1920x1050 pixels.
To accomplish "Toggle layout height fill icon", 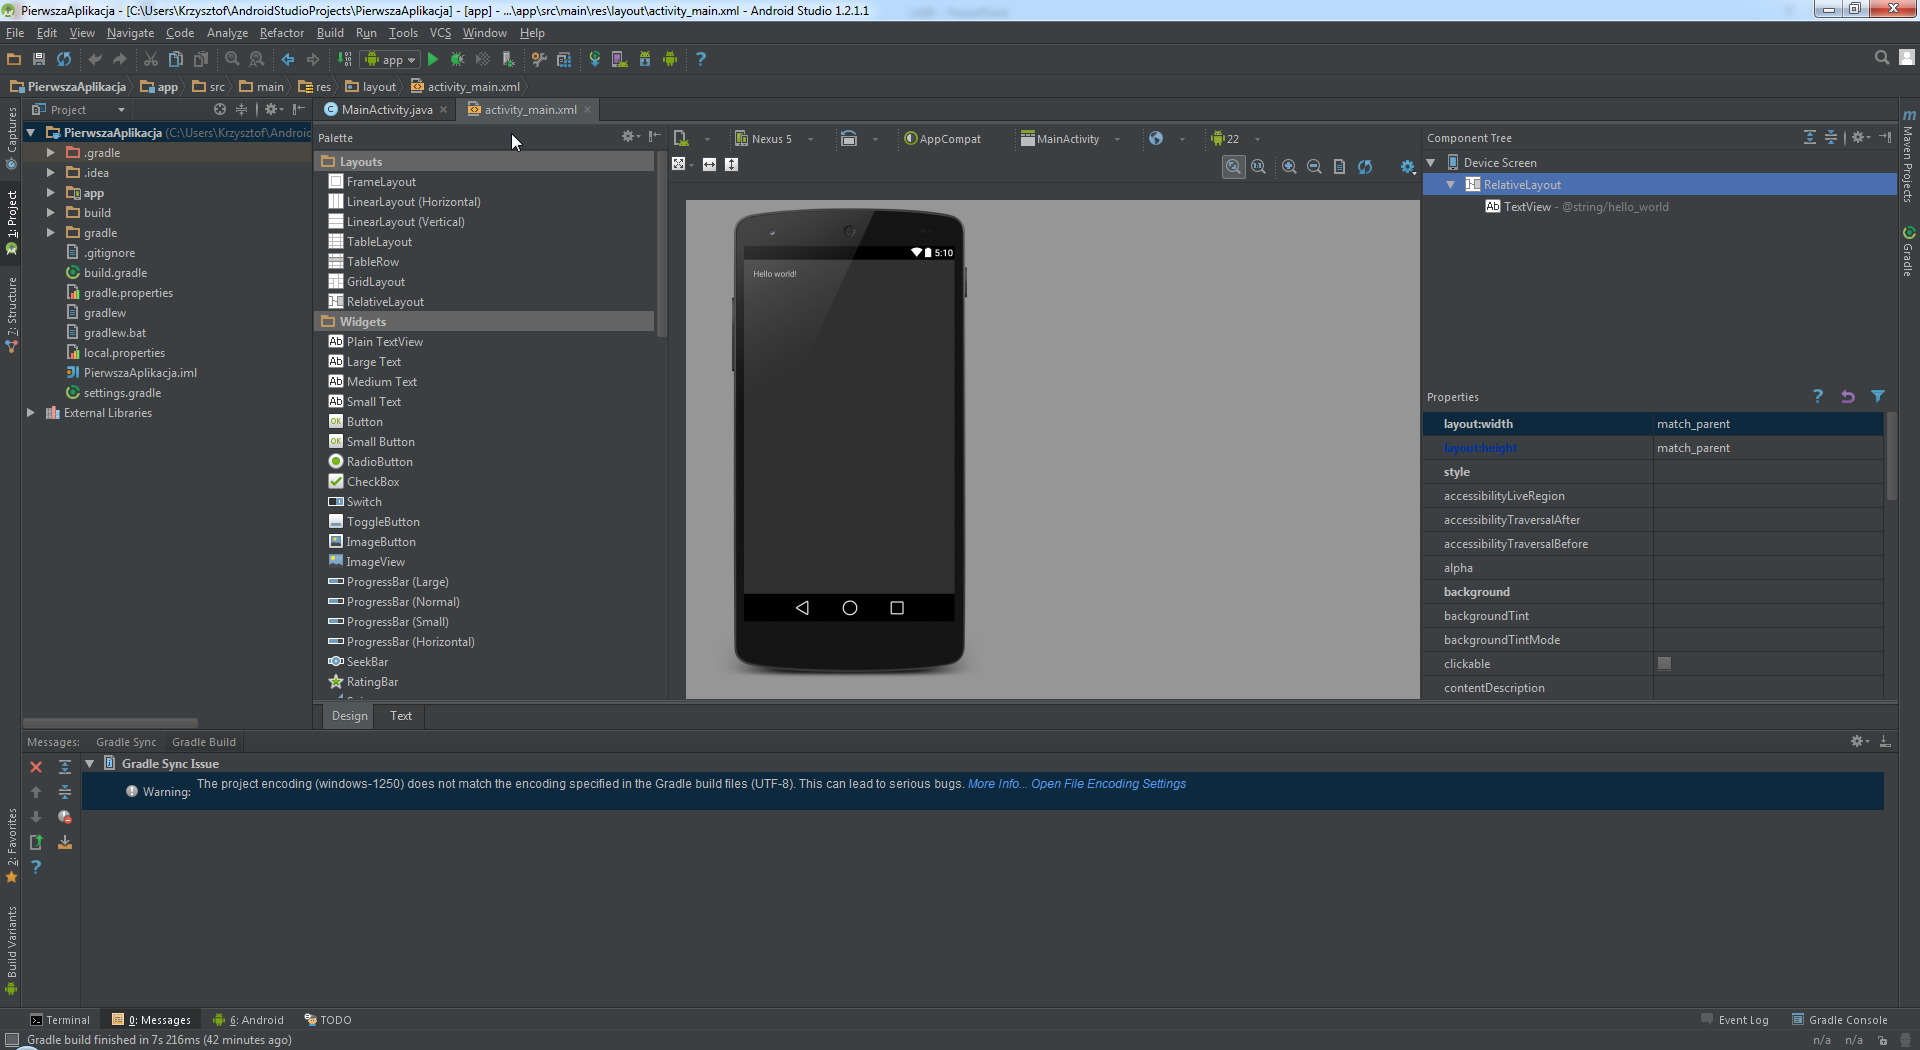I will coord(731,164).
